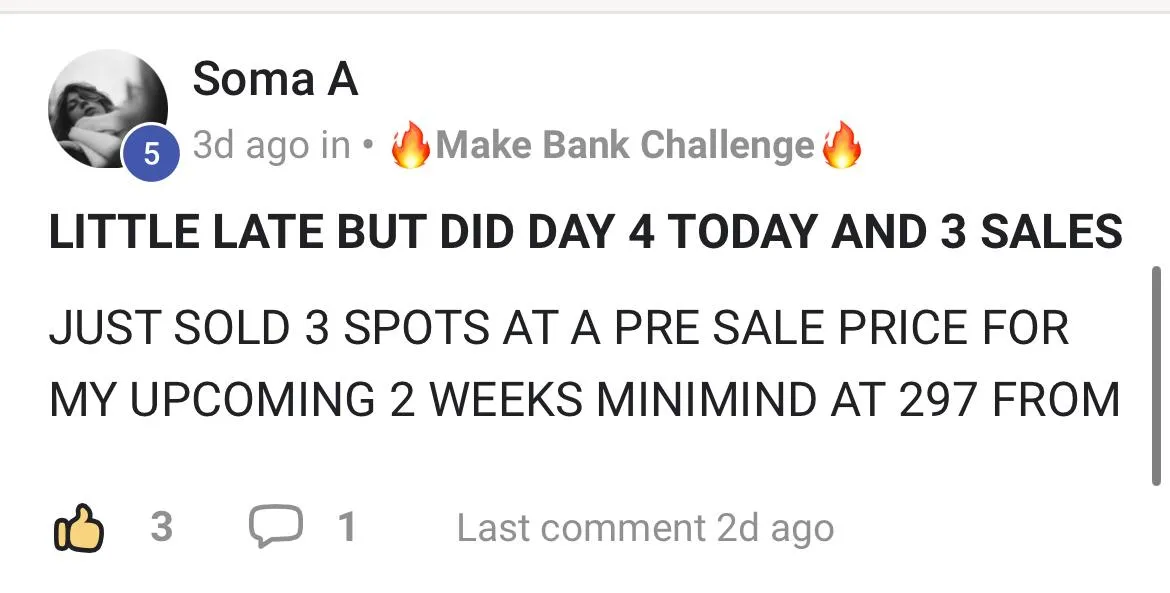Open the Make Bank Challenge category
This screenshot has height=593, width=1170.
(x=625, y=145)
